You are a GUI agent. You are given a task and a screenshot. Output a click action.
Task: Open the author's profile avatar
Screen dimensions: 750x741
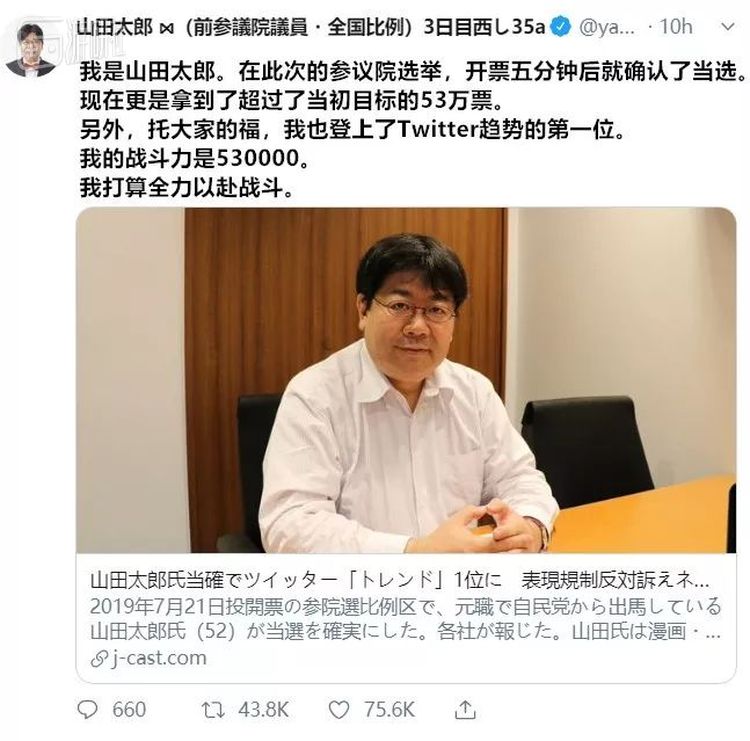[31, 50]
